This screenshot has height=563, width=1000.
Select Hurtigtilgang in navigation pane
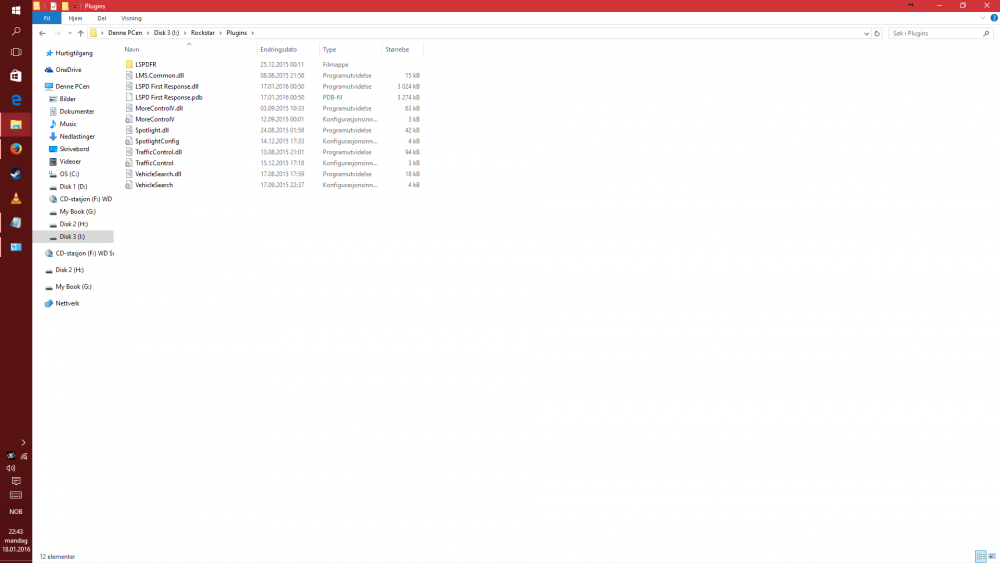click(73, 53)
